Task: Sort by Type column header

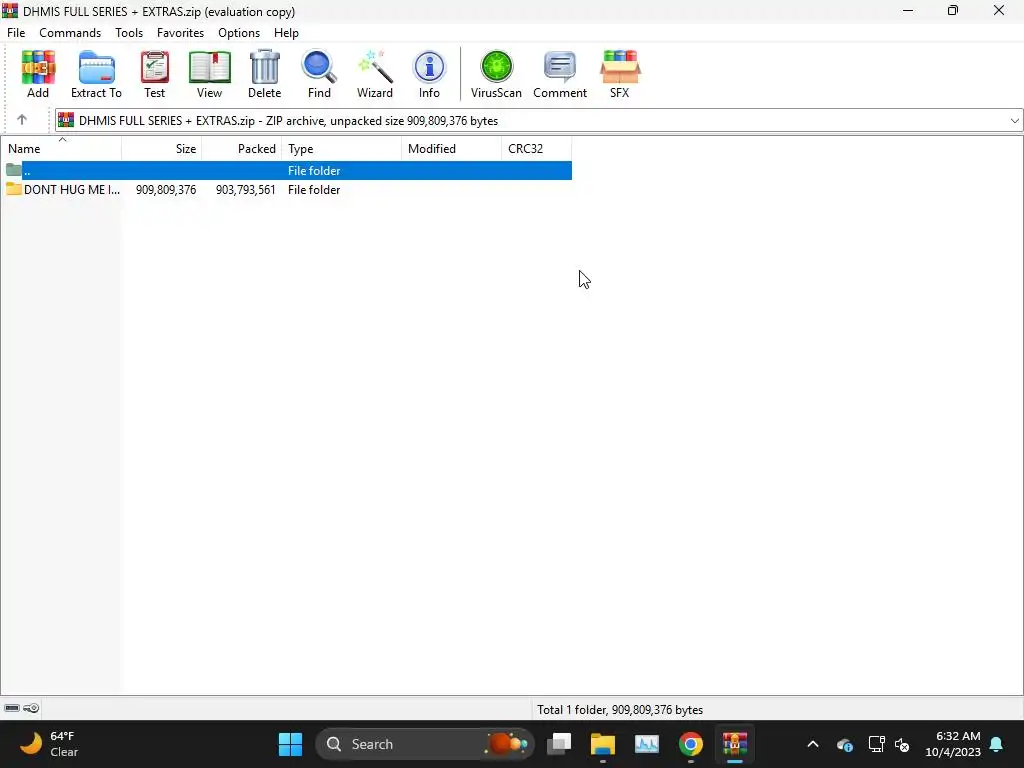Action: 342,149
